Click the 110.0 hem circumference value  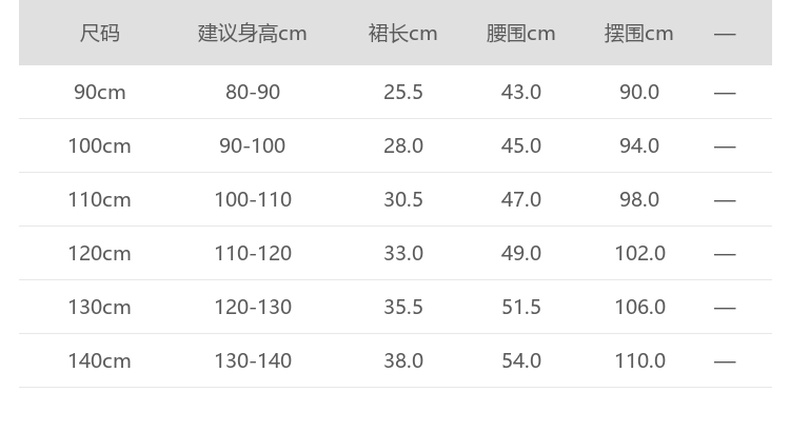pyautogui.click(x=640, y=361)
